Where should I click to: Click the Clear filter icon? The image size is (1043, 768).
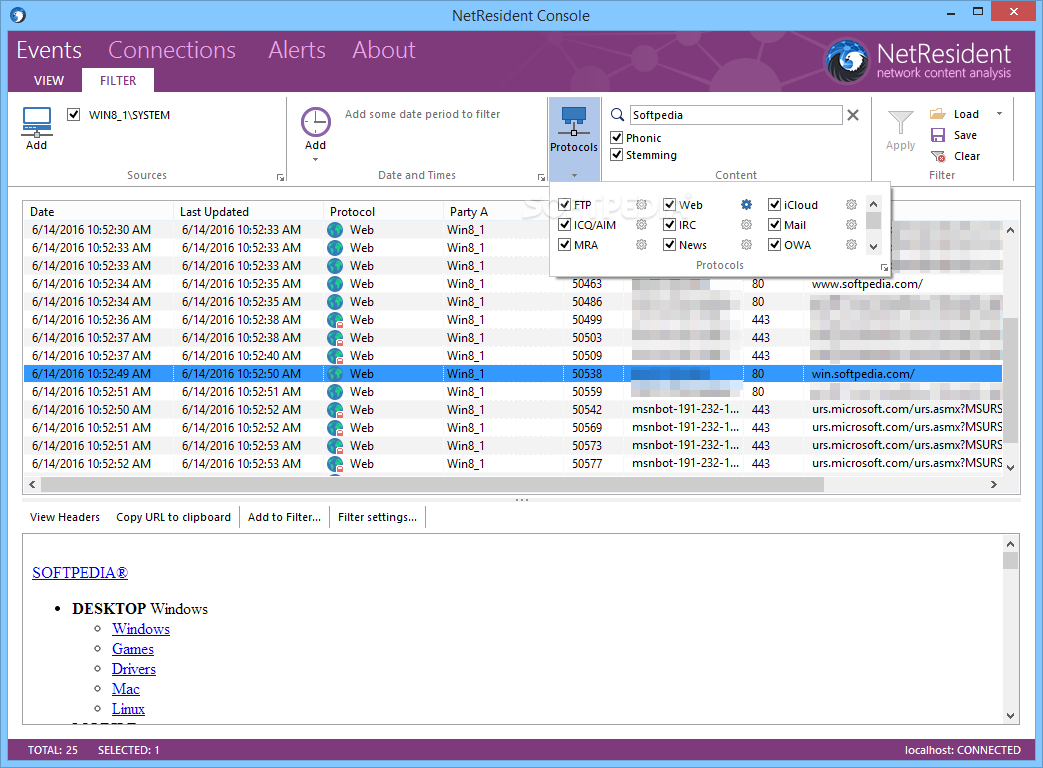tap(938, 156)
